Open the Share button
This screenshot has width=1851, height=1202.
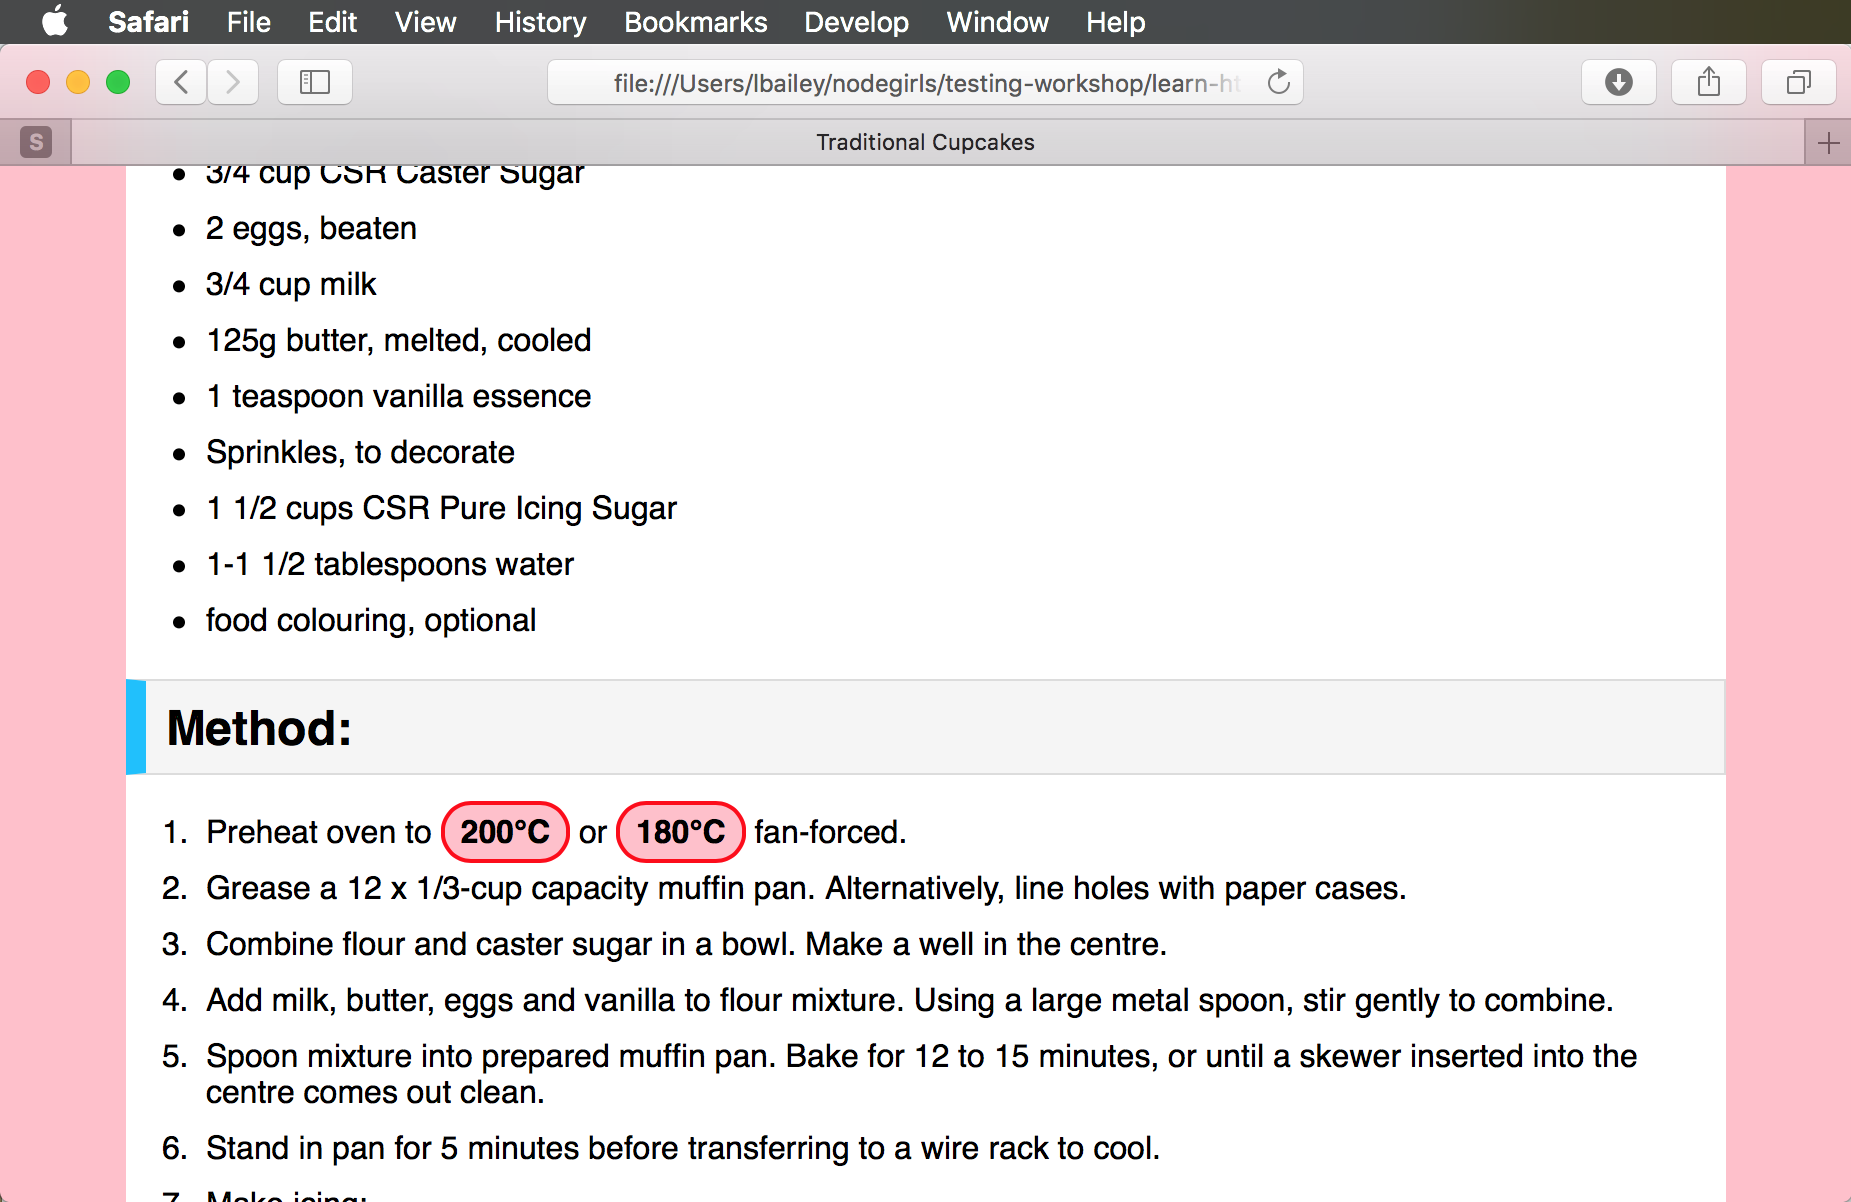[1709, 82]
